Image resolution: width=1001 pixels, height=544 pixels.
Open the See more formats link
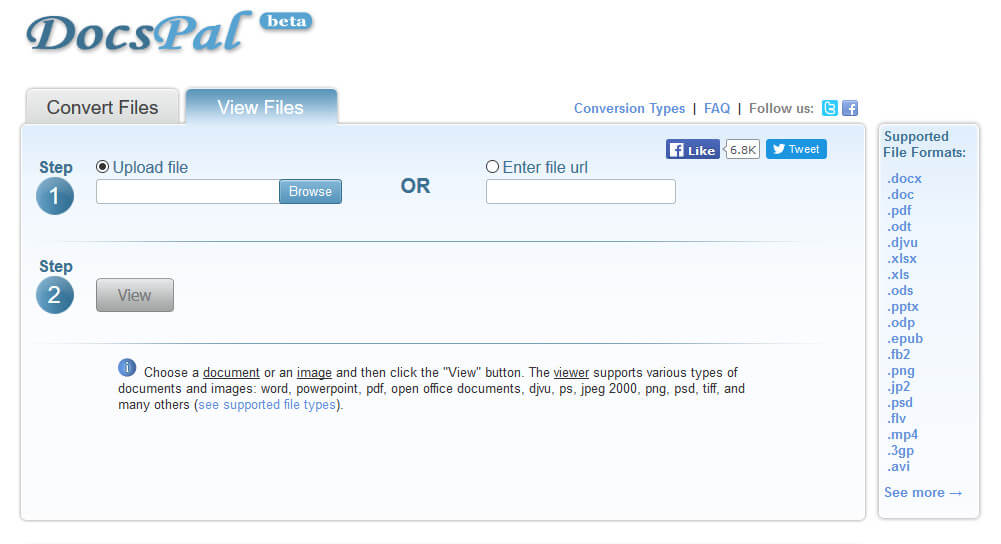point(922,492)
